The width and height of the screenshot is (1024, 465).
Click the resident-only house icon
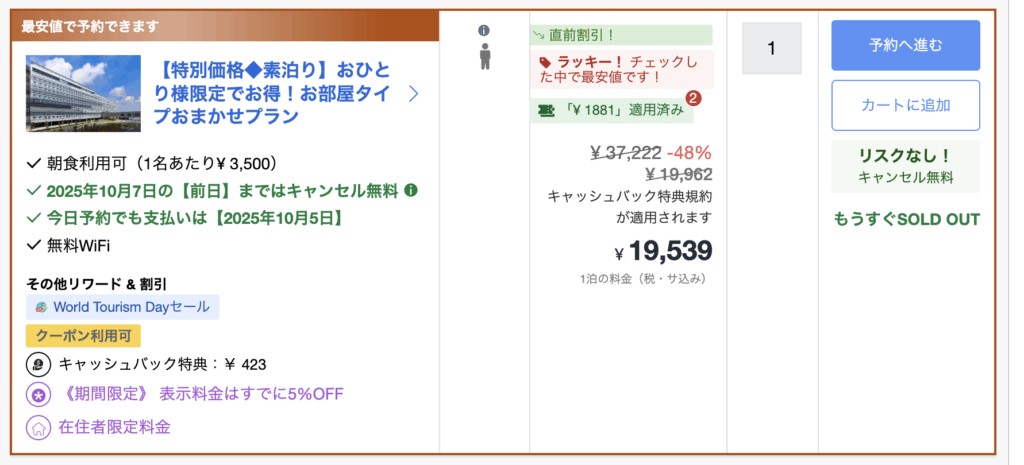click(38, 428)
